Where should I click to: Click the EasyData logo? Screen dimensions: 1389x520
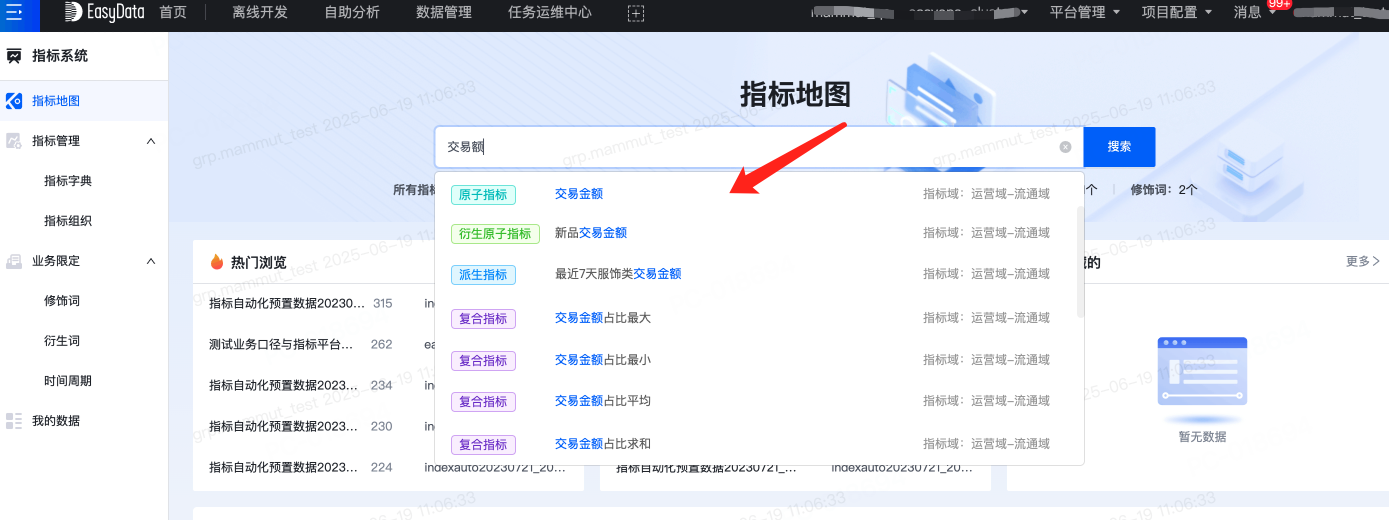102,13
